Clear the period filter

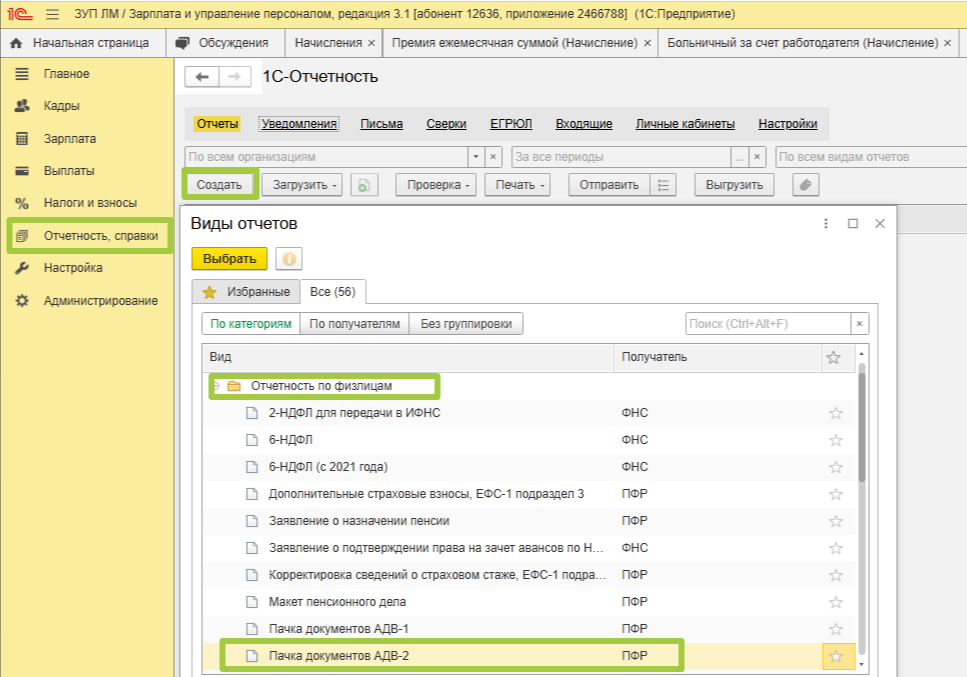tap(757, 157)
